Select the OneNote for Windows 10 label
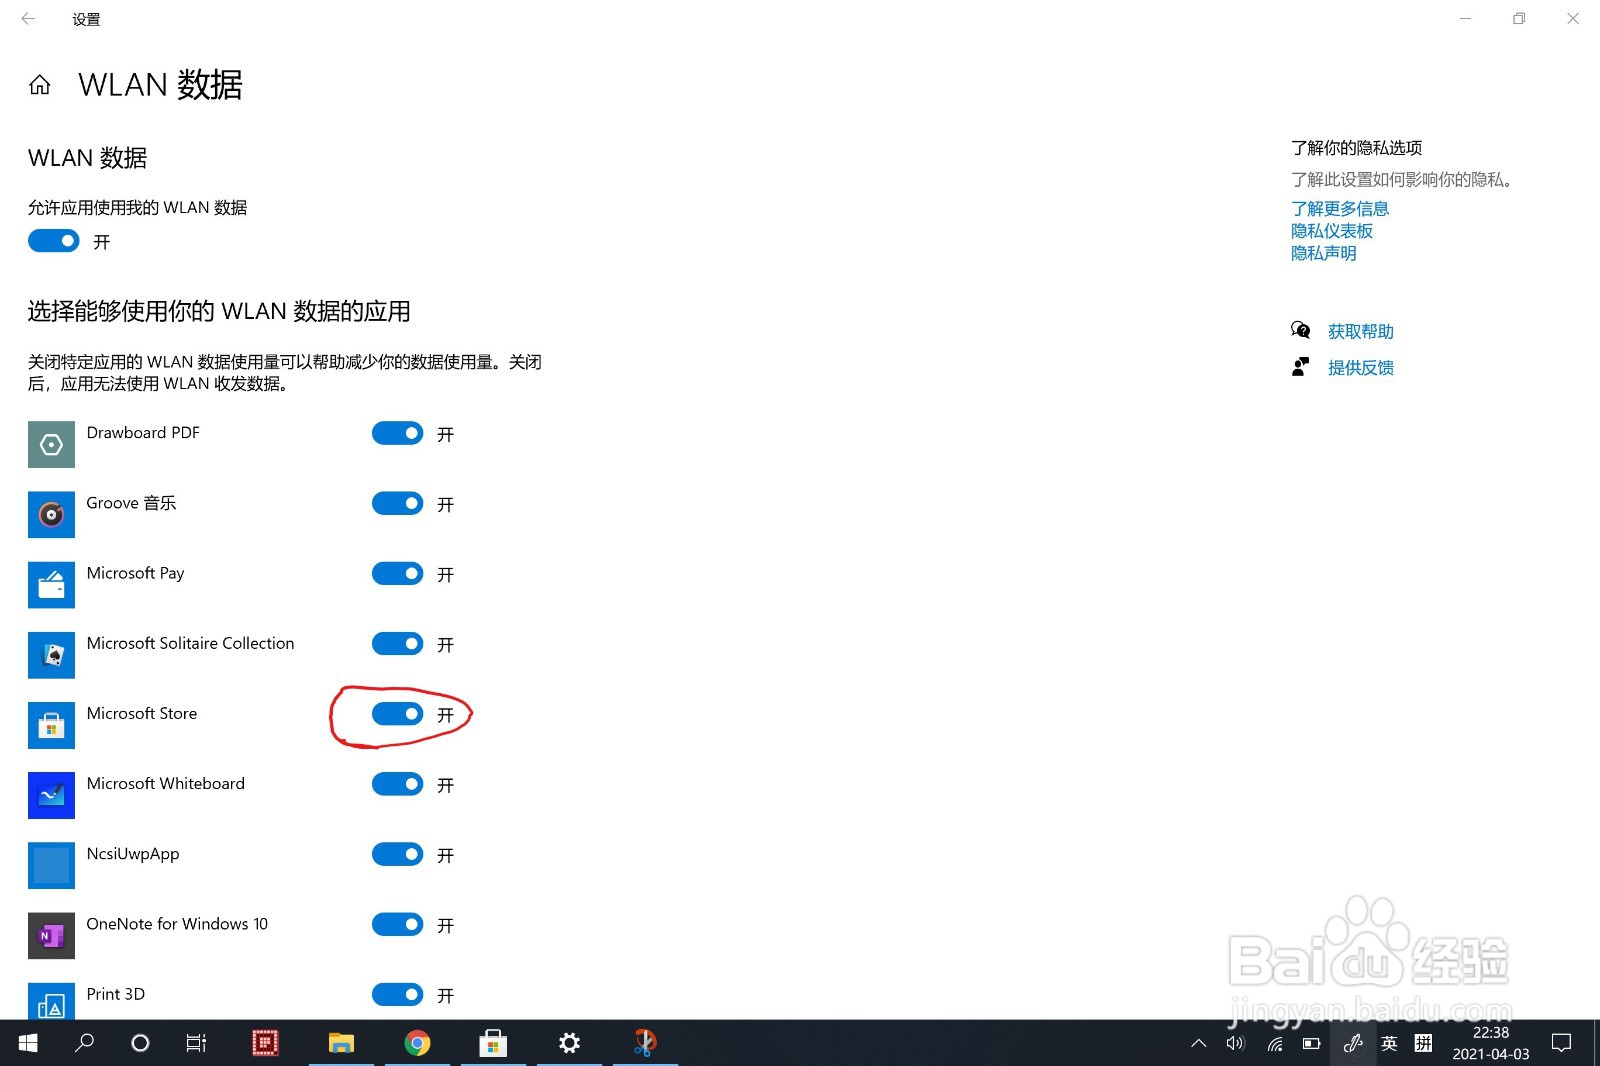 coord(177,924)
